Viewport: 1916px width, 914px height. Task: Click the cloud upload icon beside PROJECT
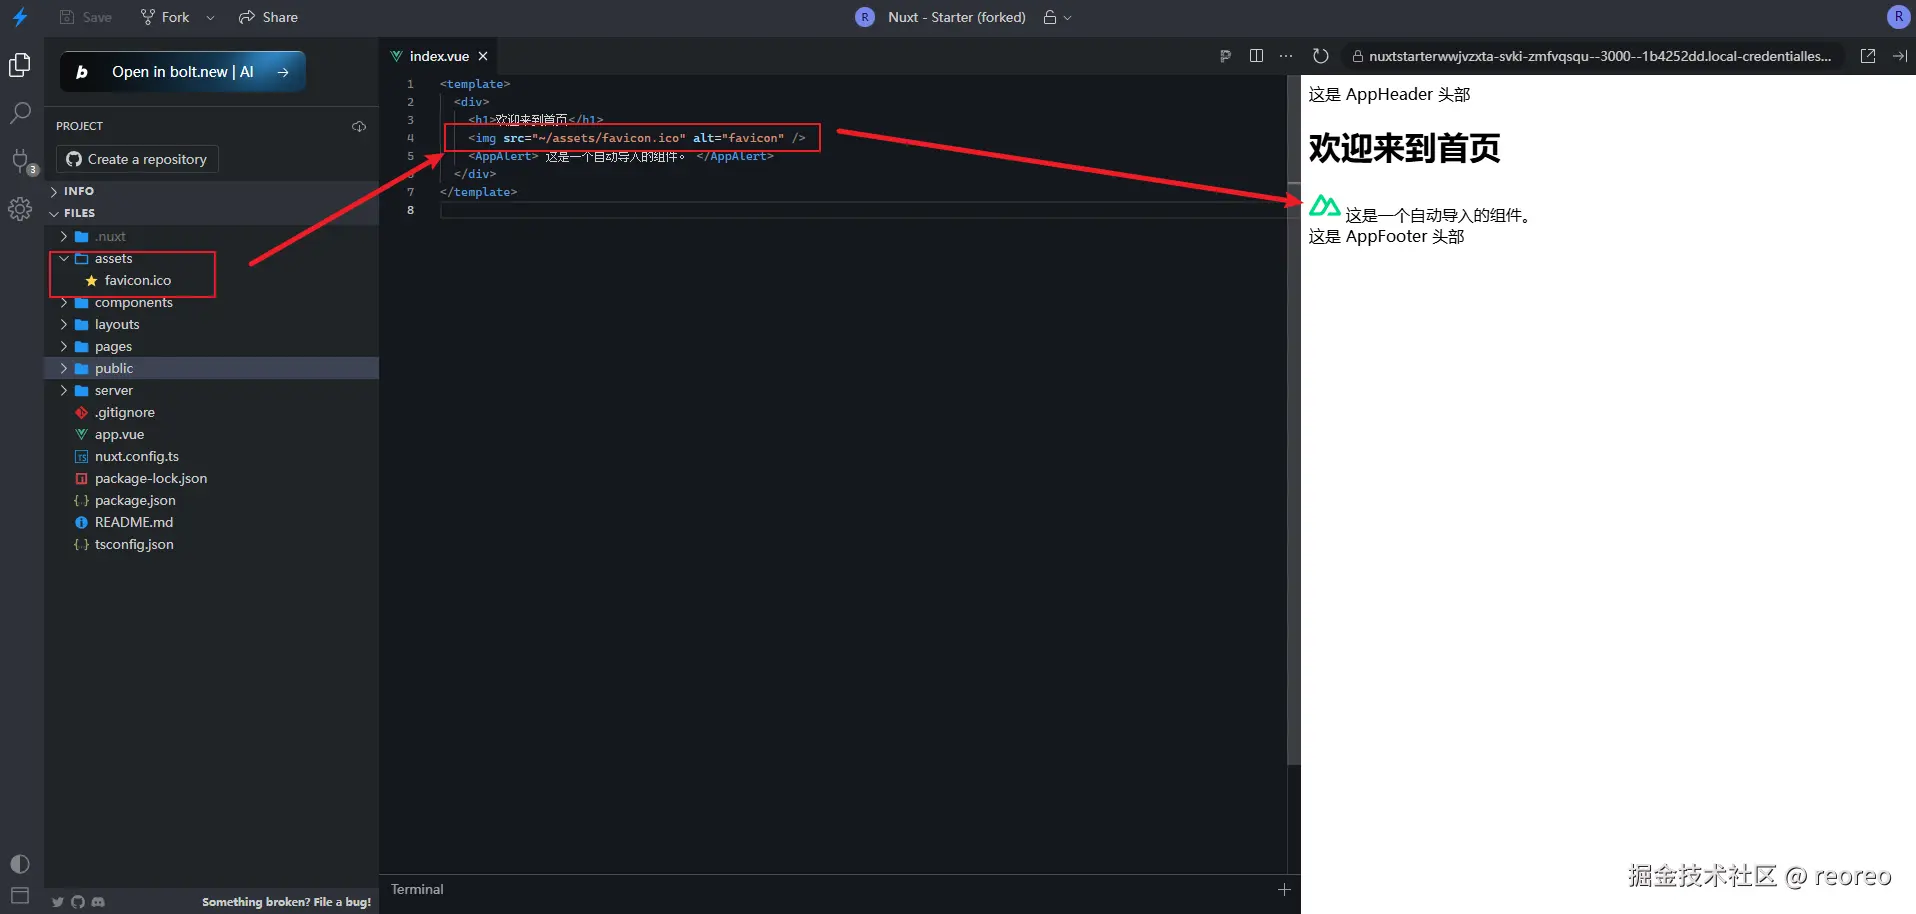pos(359,126)
